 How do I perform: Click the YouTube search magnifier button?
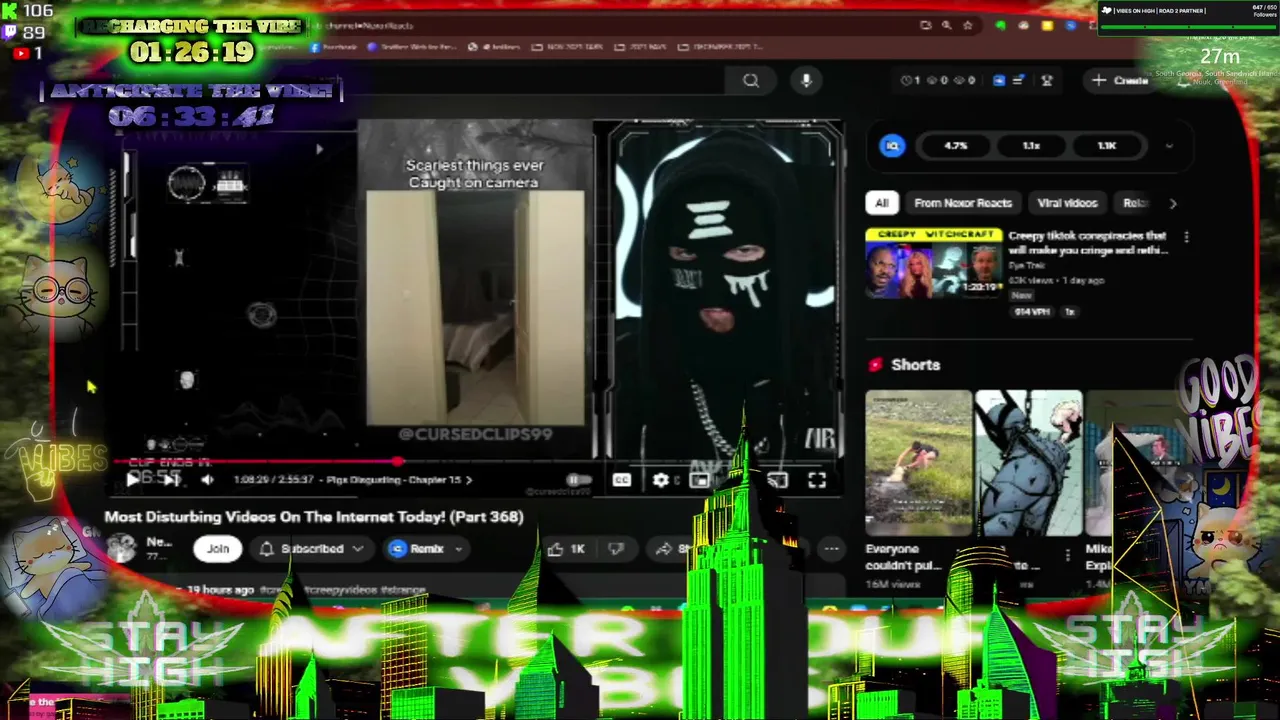point(751,81)
